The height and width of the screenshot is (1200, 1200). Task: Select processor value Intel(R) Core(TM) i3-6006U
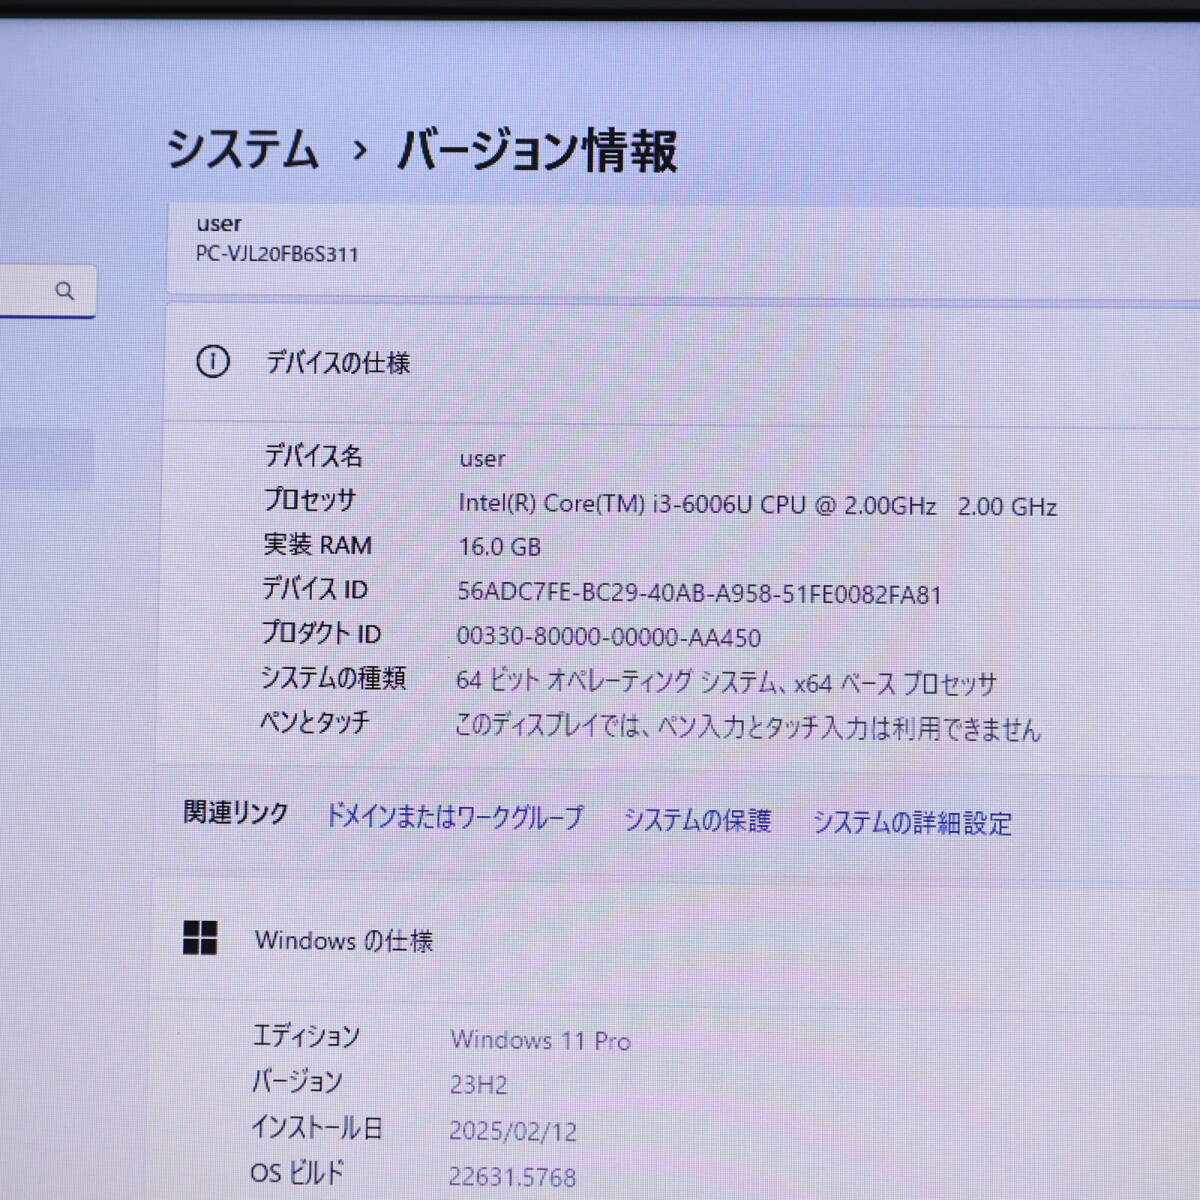[x=757, y=505]
